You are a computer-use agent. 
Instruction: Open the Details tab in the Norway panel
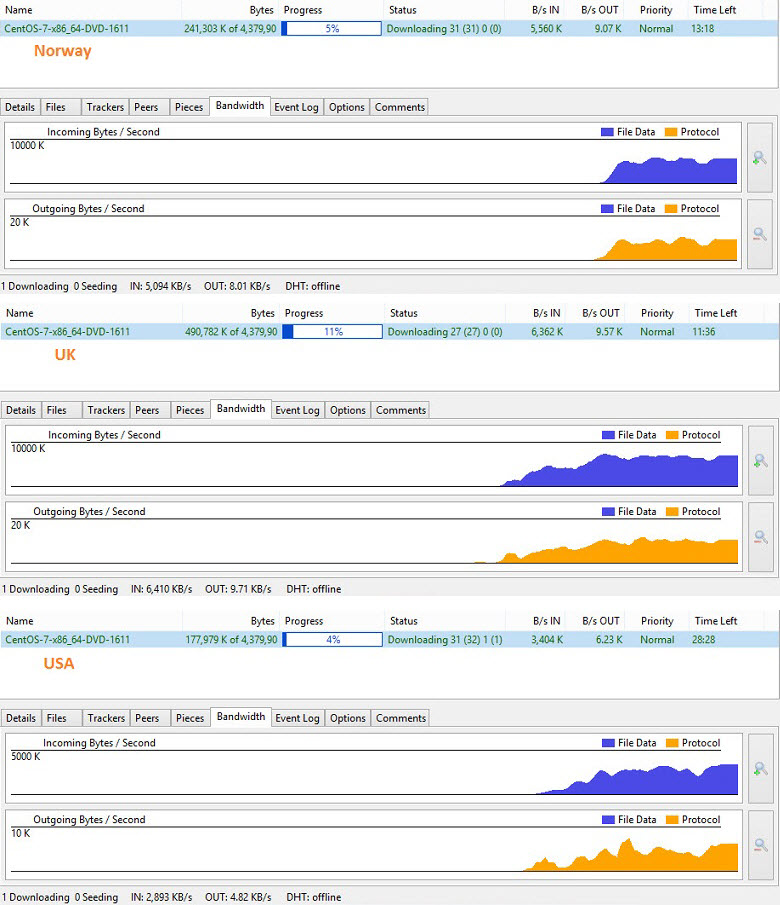(x=20, y=107)
